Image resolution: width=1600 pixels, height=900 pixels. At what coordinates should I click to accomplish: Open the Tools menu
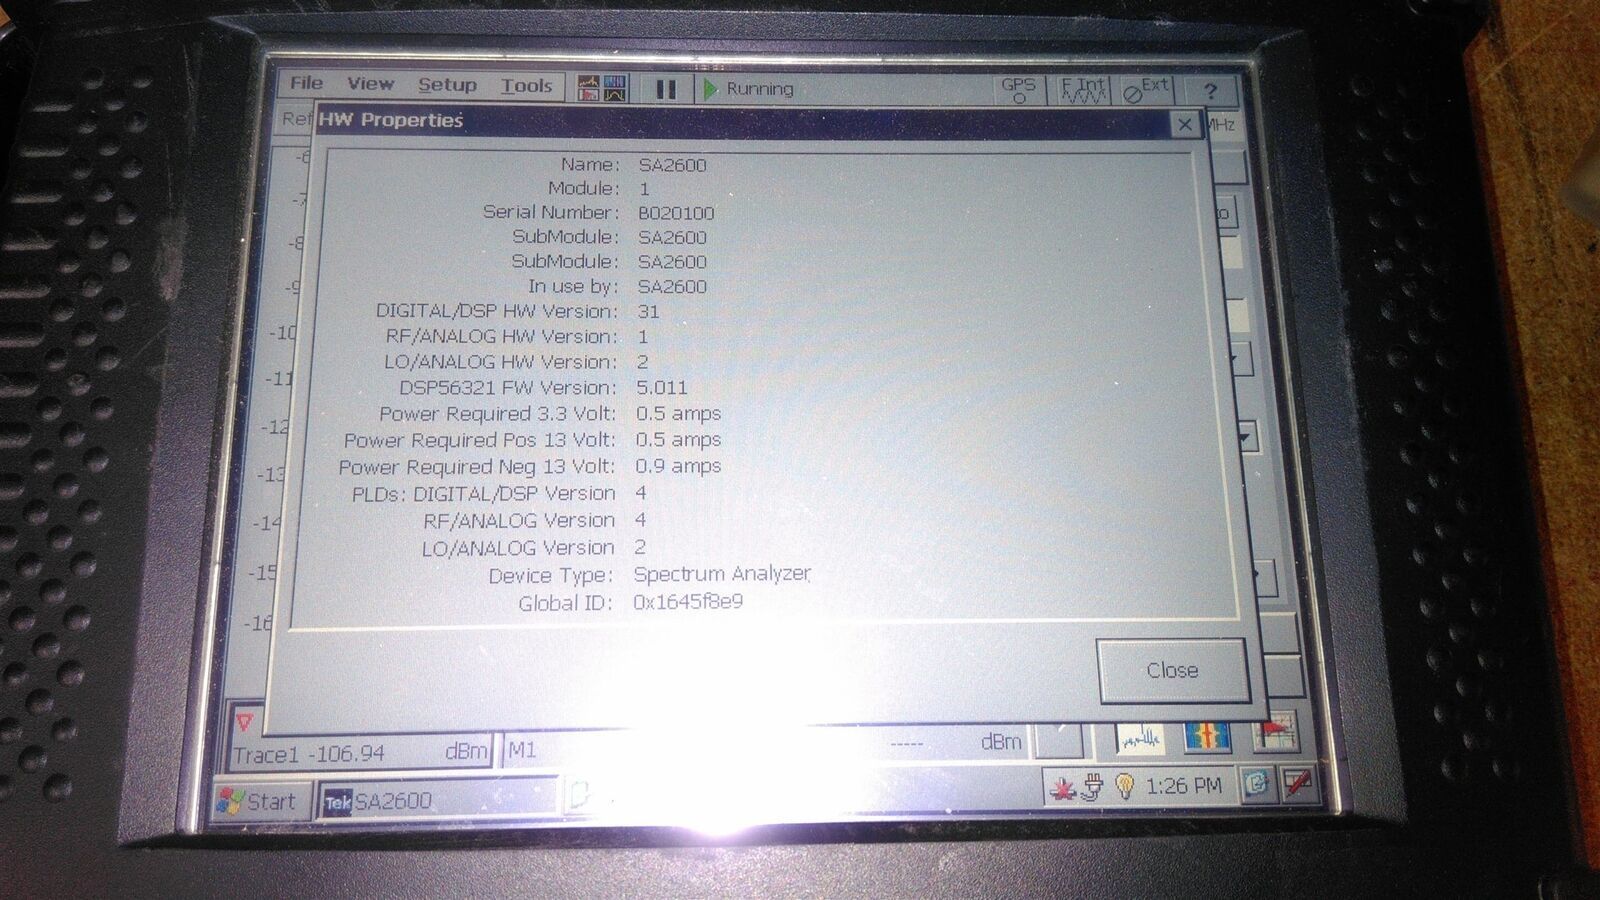526,86
